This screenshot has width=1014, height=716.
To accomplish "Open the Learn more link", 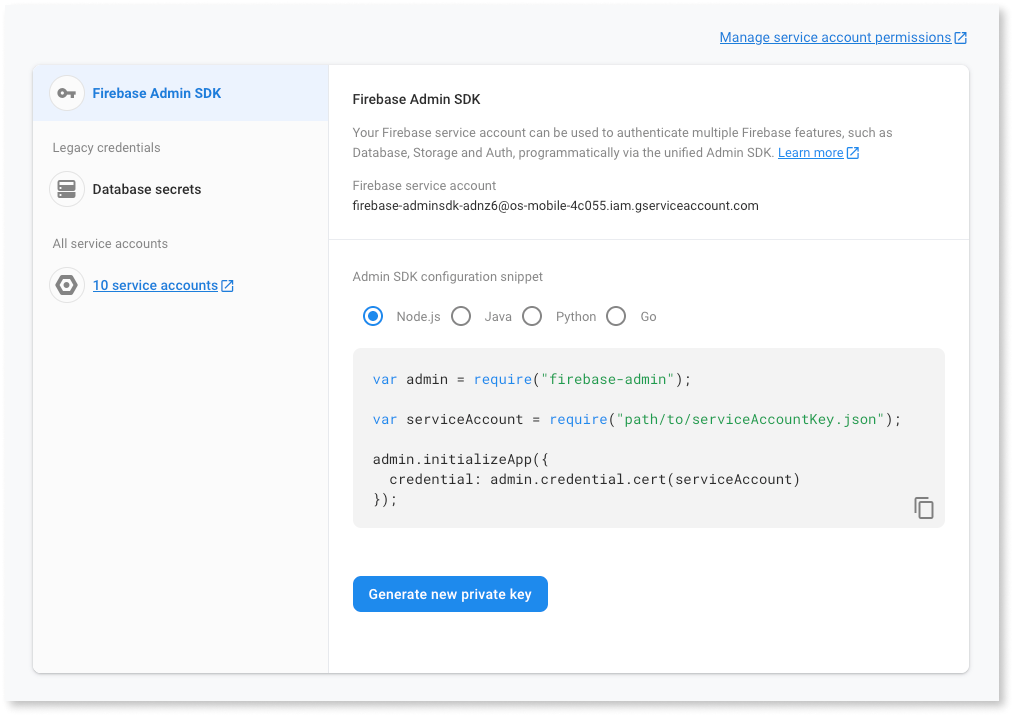I will click(812, 152).
